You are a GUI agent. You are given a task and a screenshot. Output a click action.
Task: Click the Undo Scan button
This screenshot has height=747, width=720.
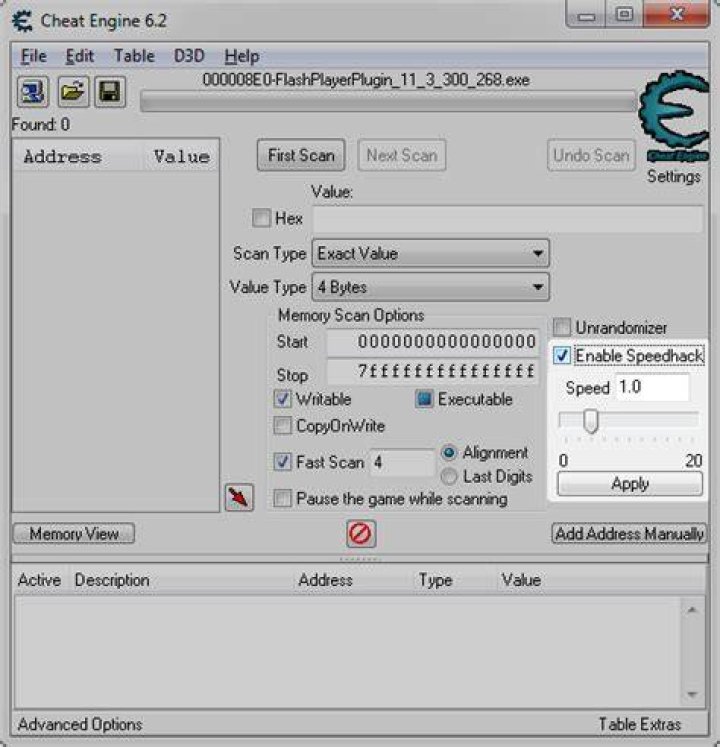[591, 155]
